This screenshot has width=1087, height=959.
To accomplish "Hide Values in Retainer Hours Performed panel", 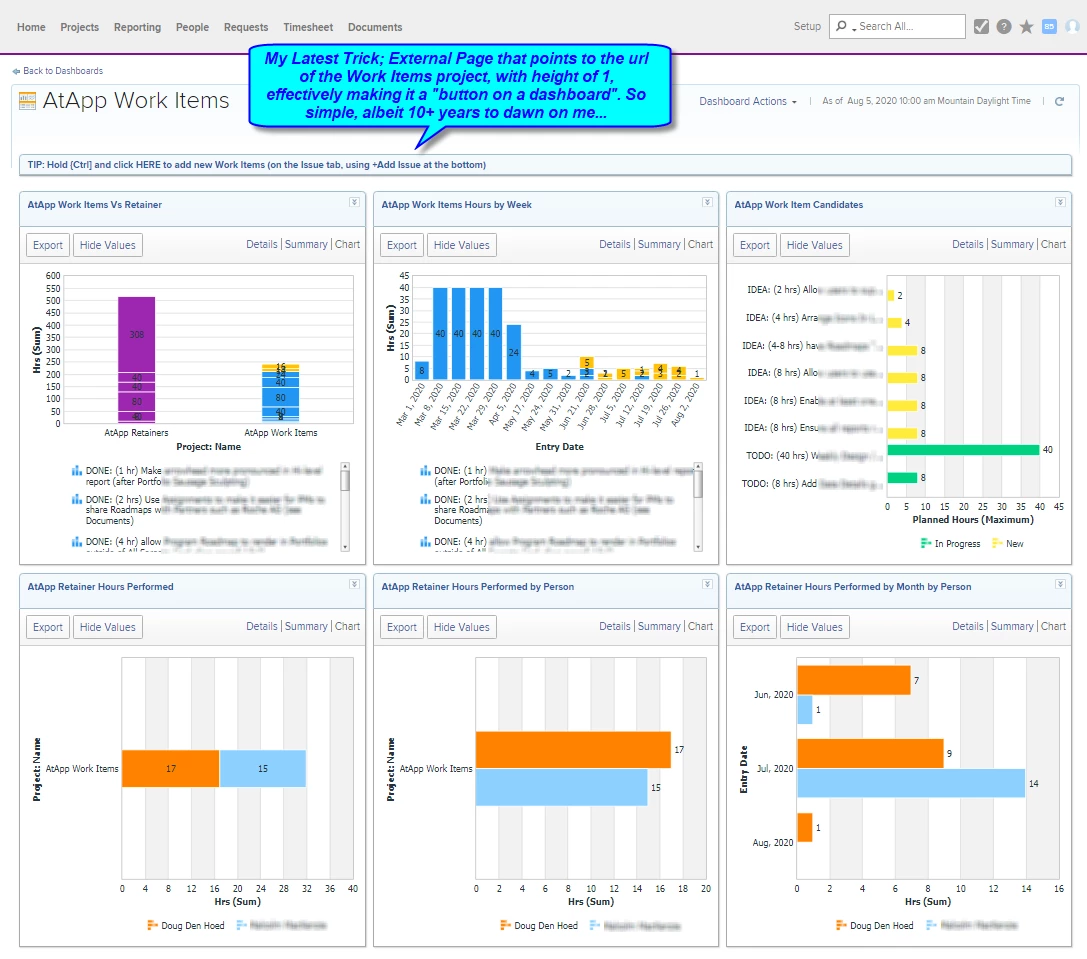I will (107, 628).
